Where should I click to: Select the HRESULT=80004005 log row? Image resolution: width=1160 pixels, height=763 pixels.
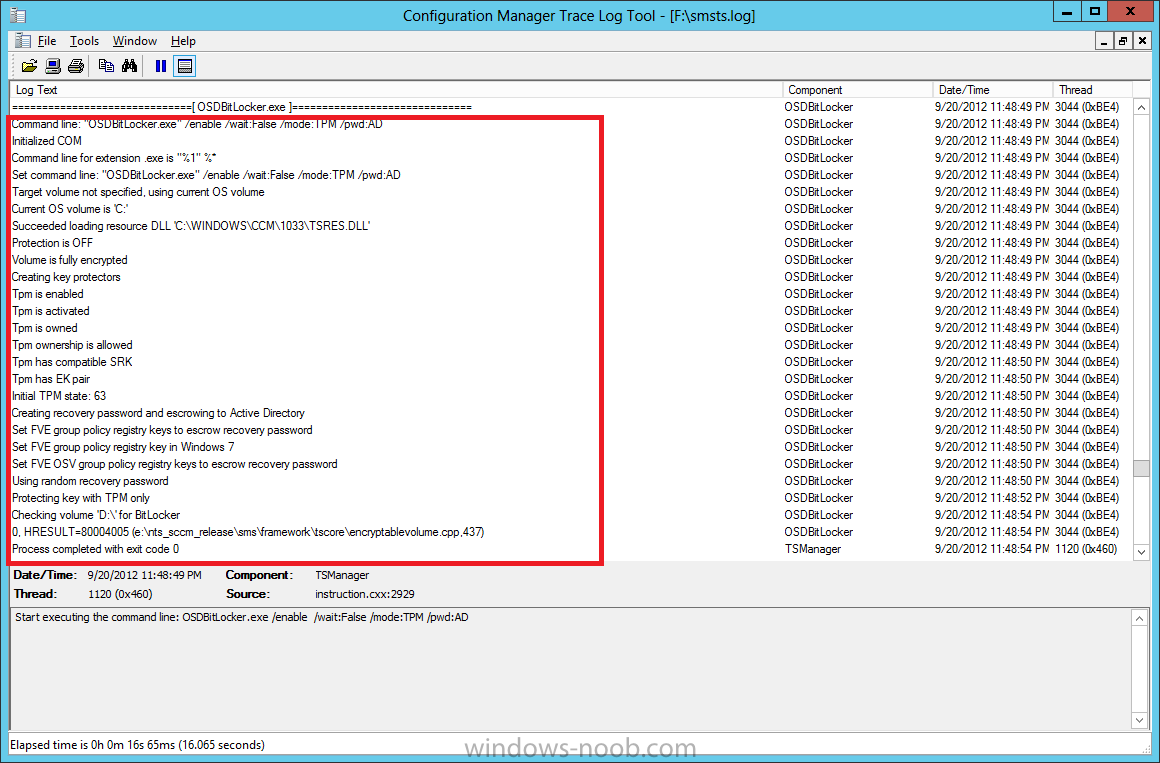571,532
